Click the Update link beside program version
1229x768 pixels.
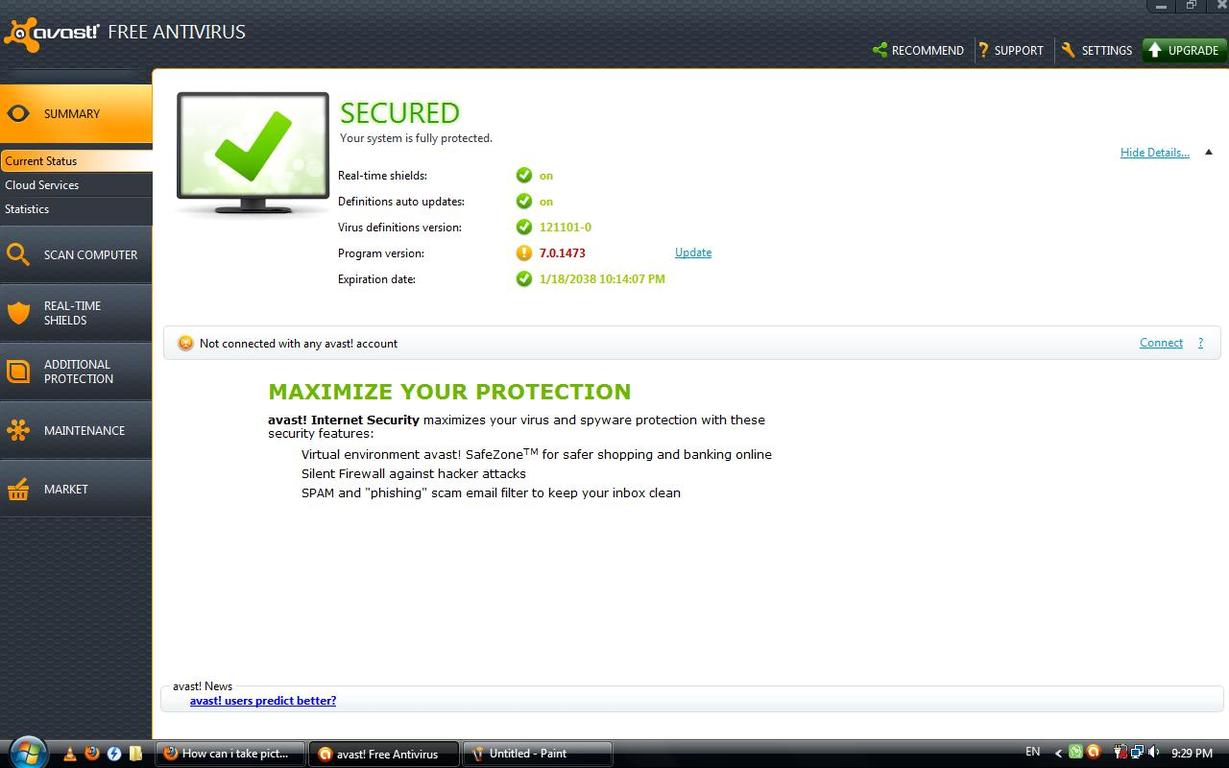tap(693, 253)
